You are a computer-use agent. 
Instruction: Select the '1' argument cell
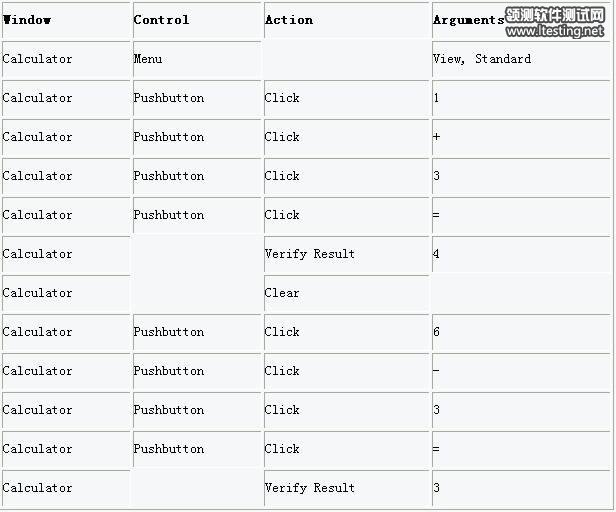[437, 98]
